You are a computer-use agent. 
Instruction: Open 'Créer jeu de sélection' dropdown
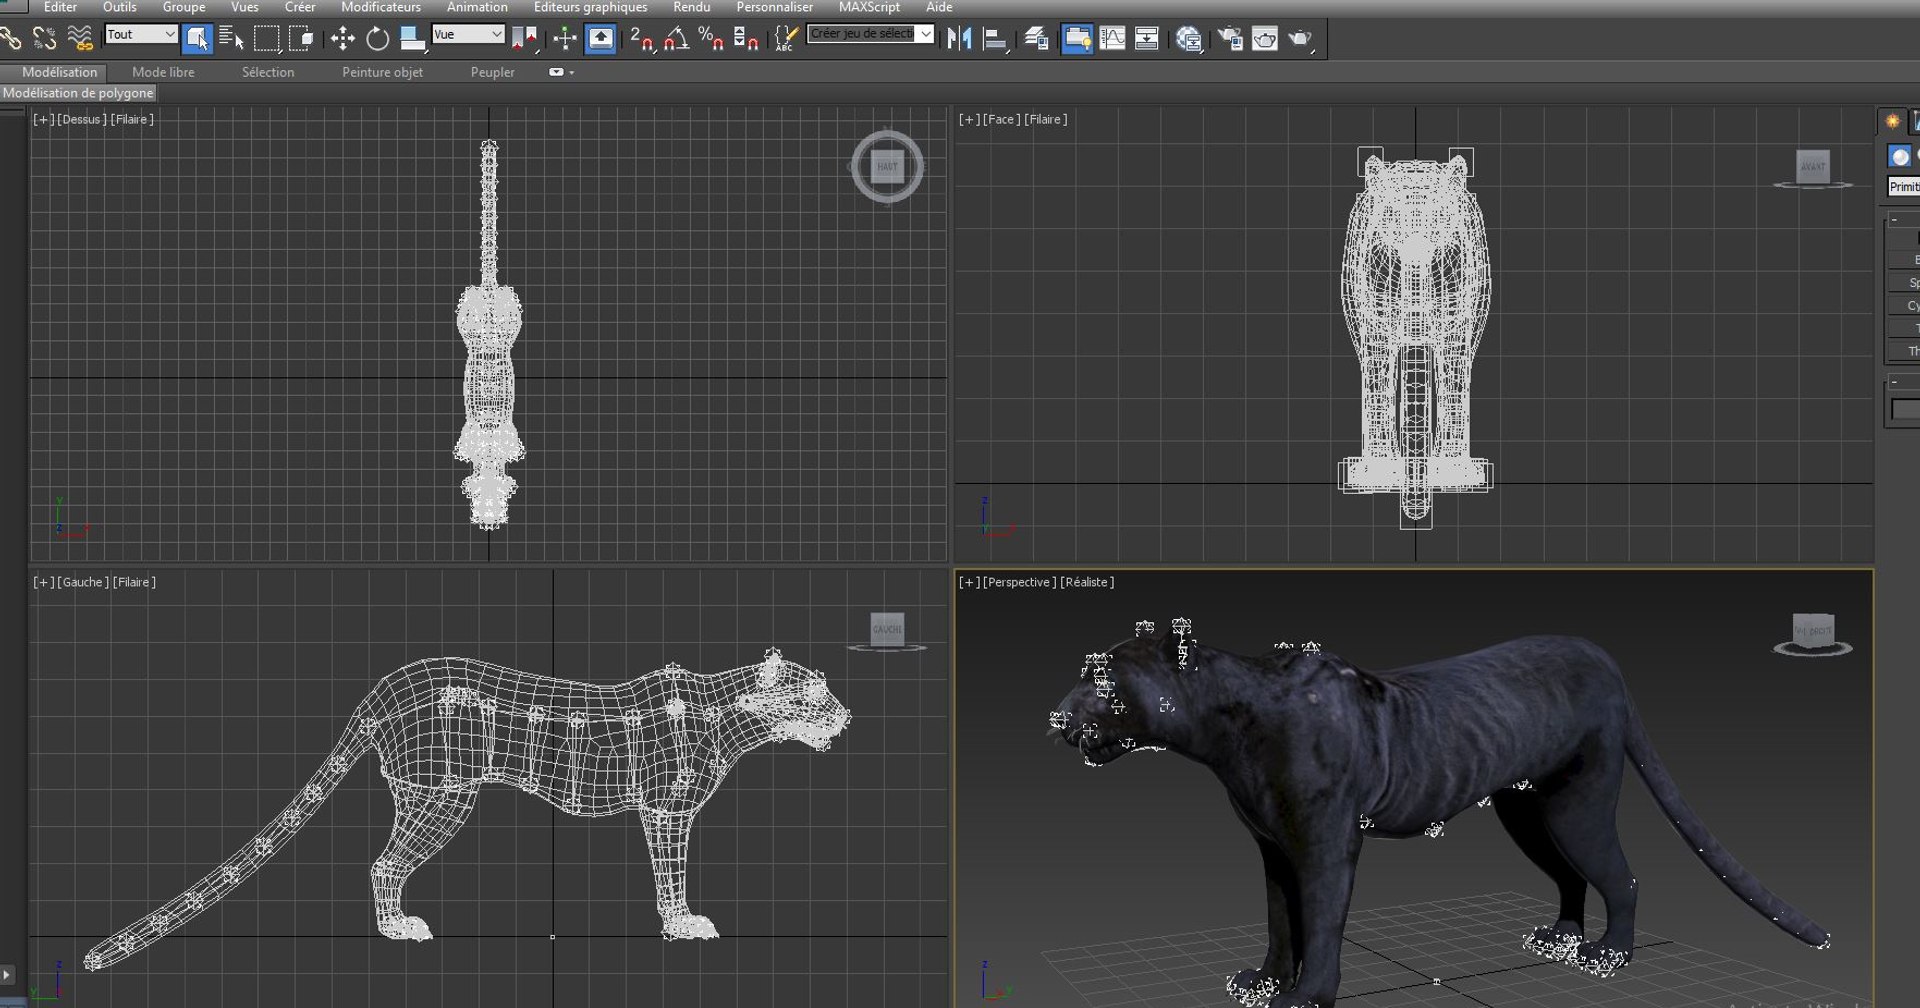coord(870,34)
